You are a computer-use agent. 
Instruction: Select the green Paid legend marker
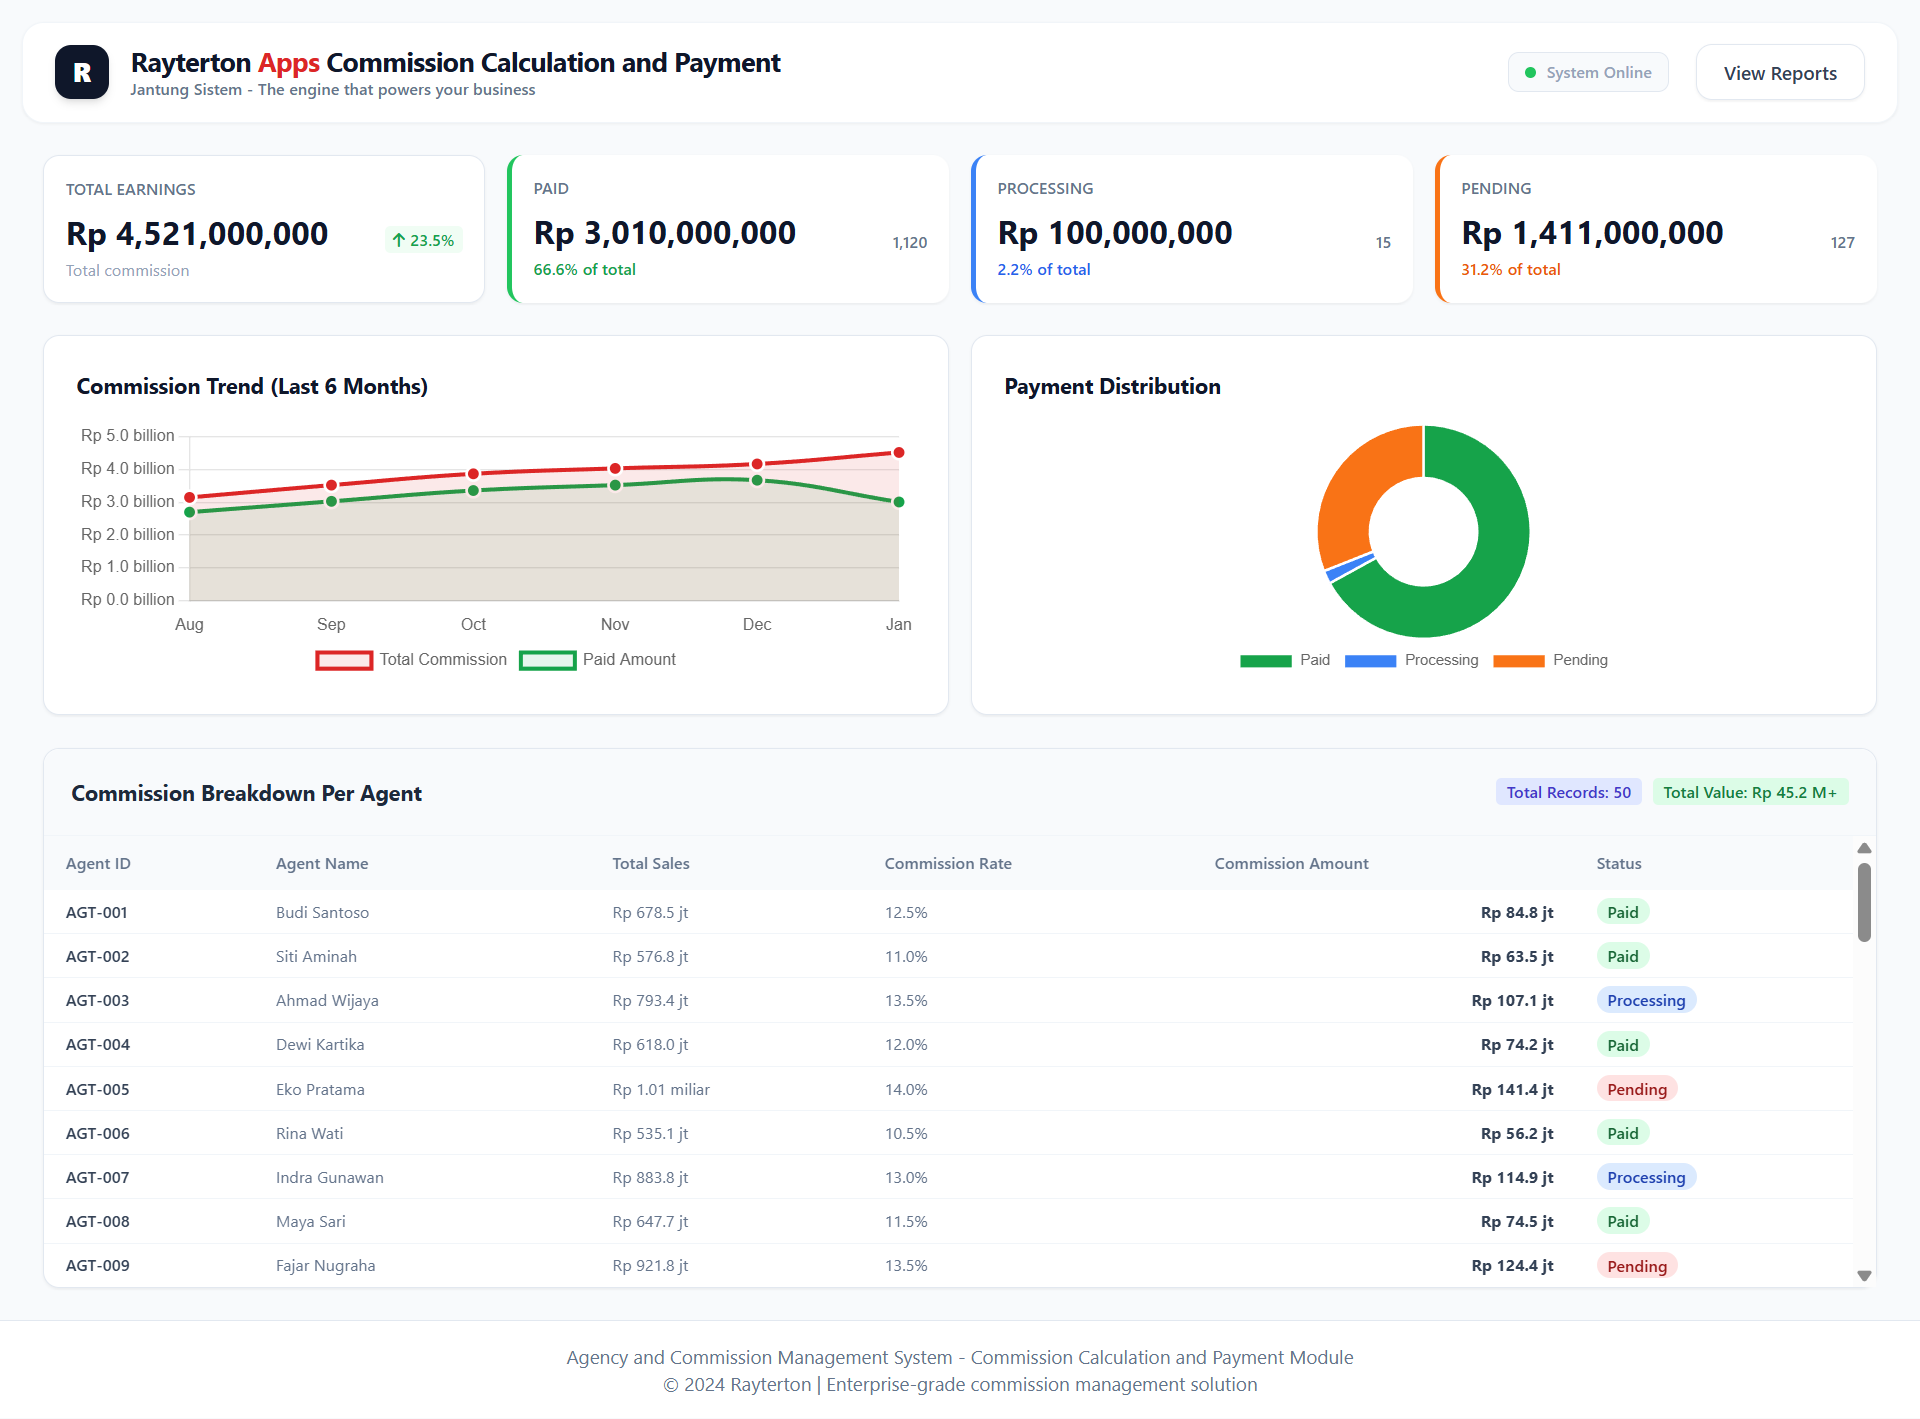pyautogui.click(x=1264, y=660)
